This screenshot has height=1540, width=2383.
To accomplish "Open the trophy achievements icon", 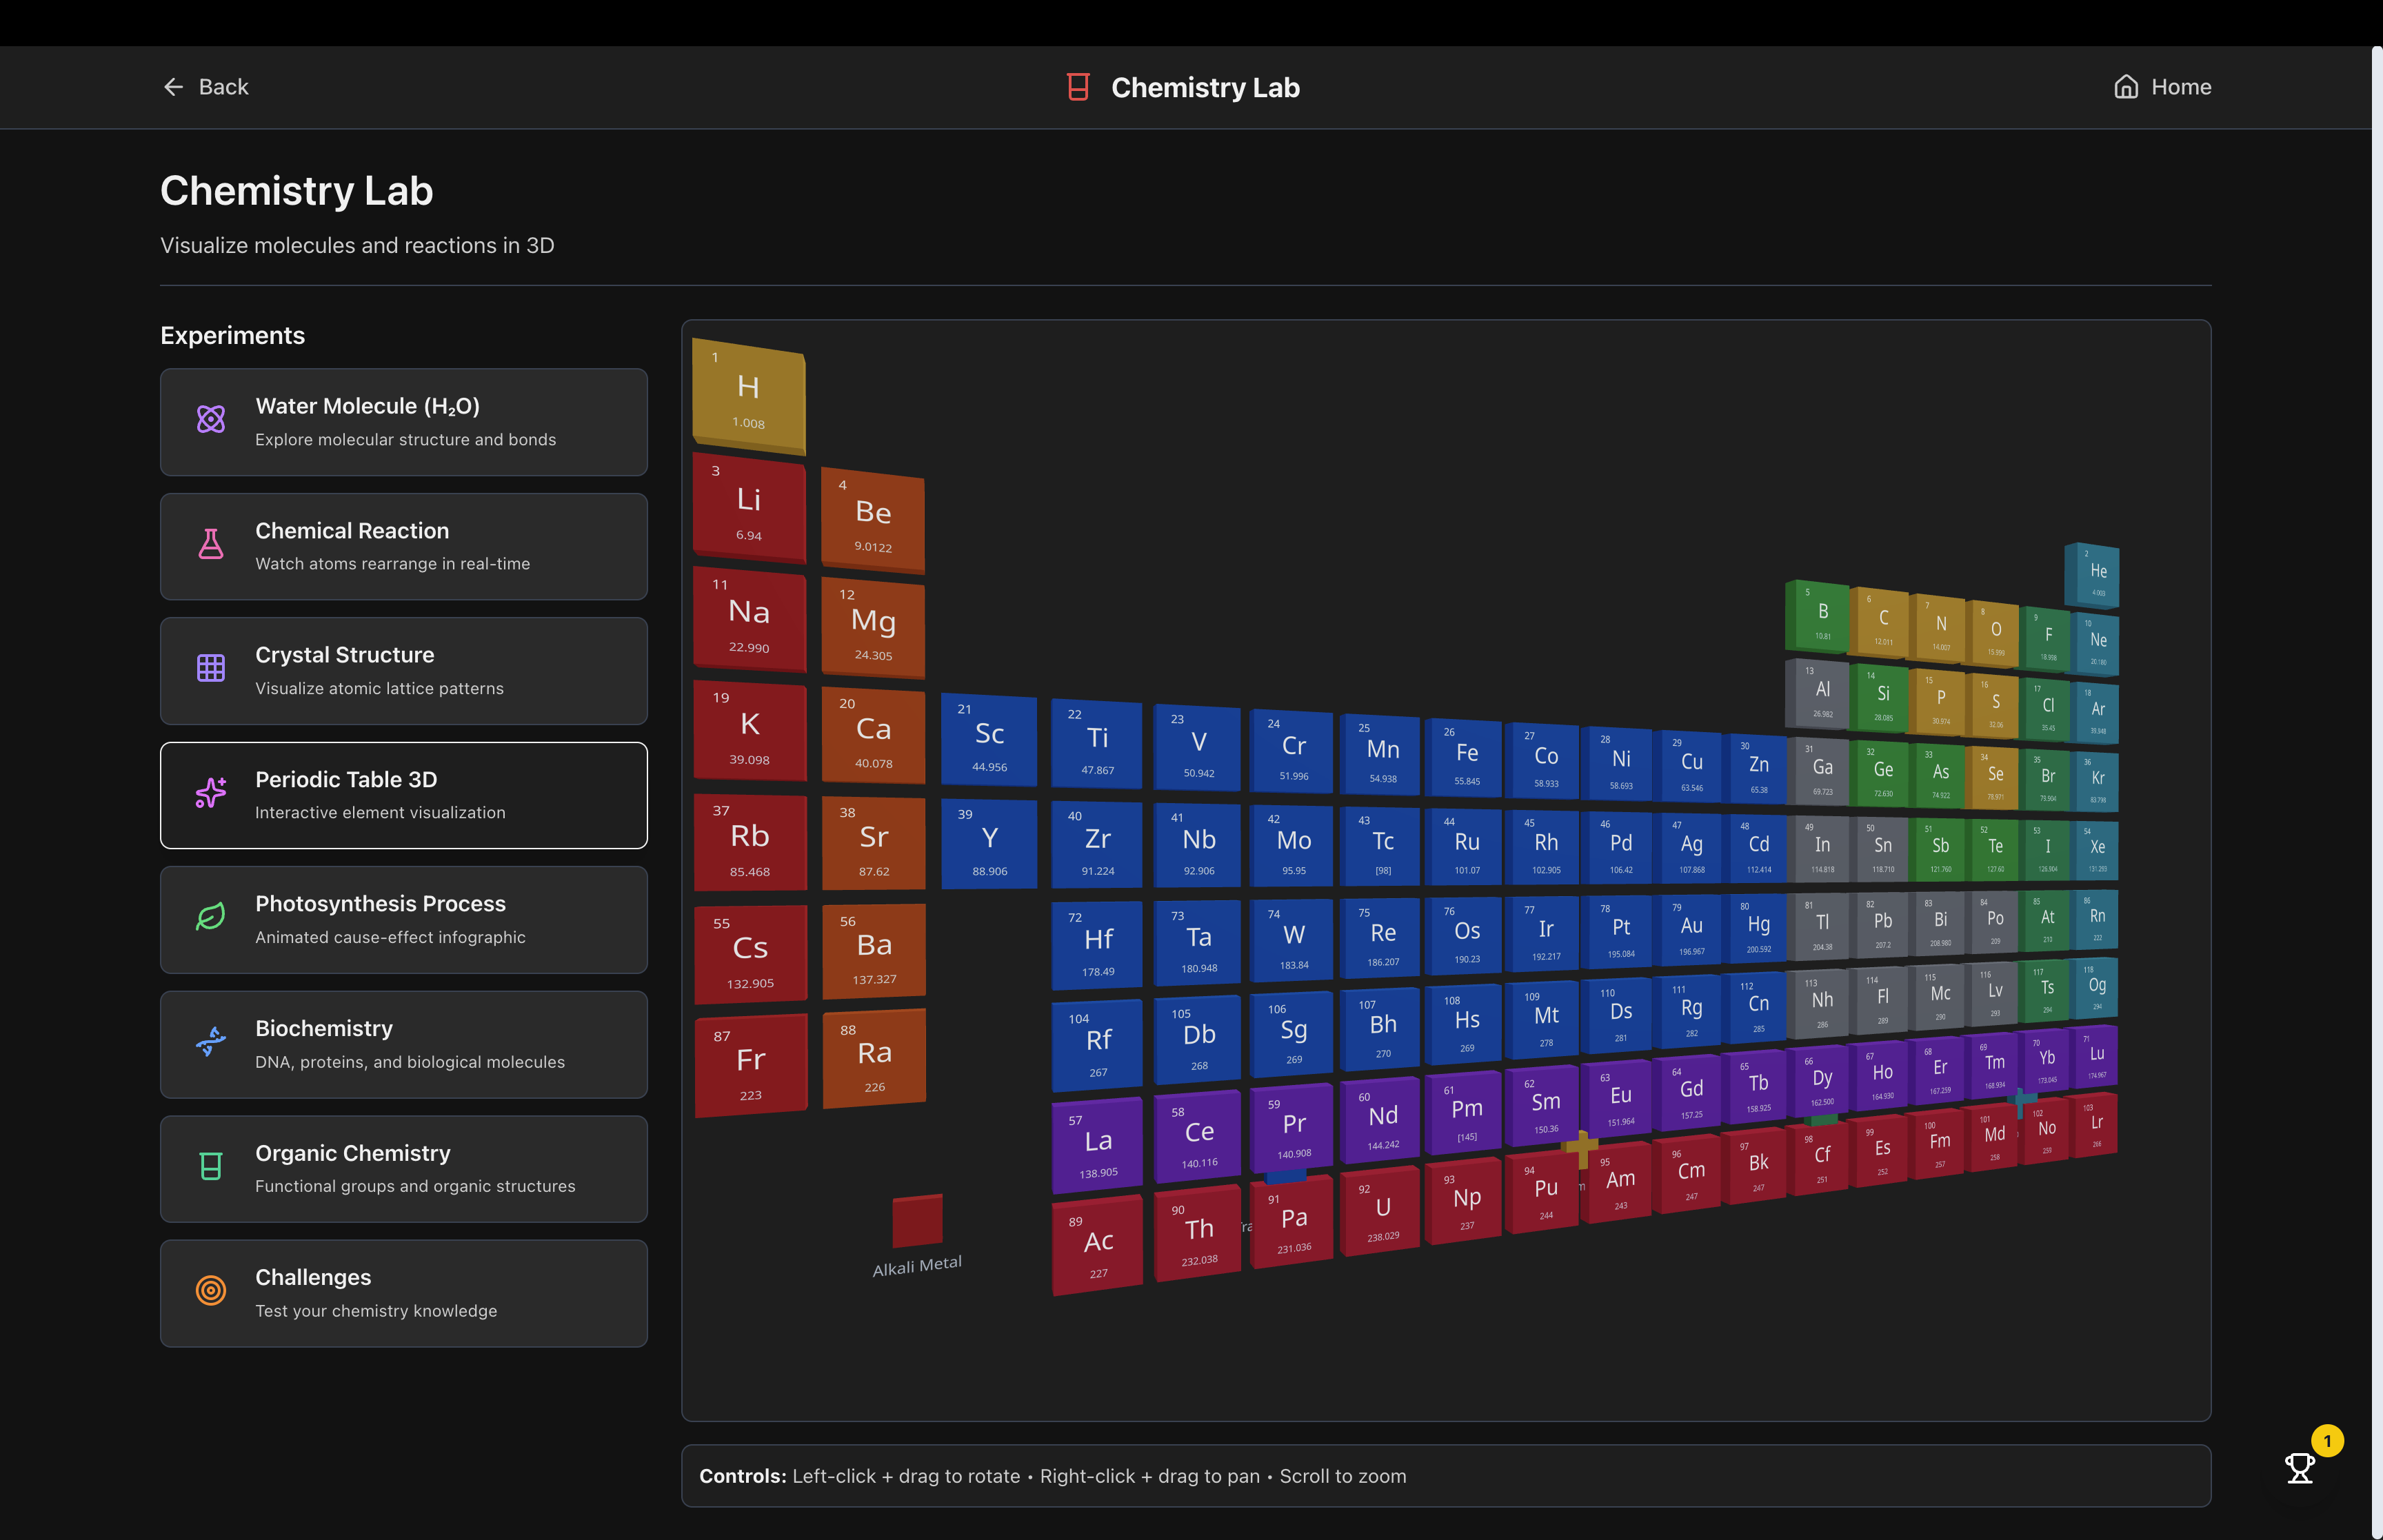I will (2300, 1467).
